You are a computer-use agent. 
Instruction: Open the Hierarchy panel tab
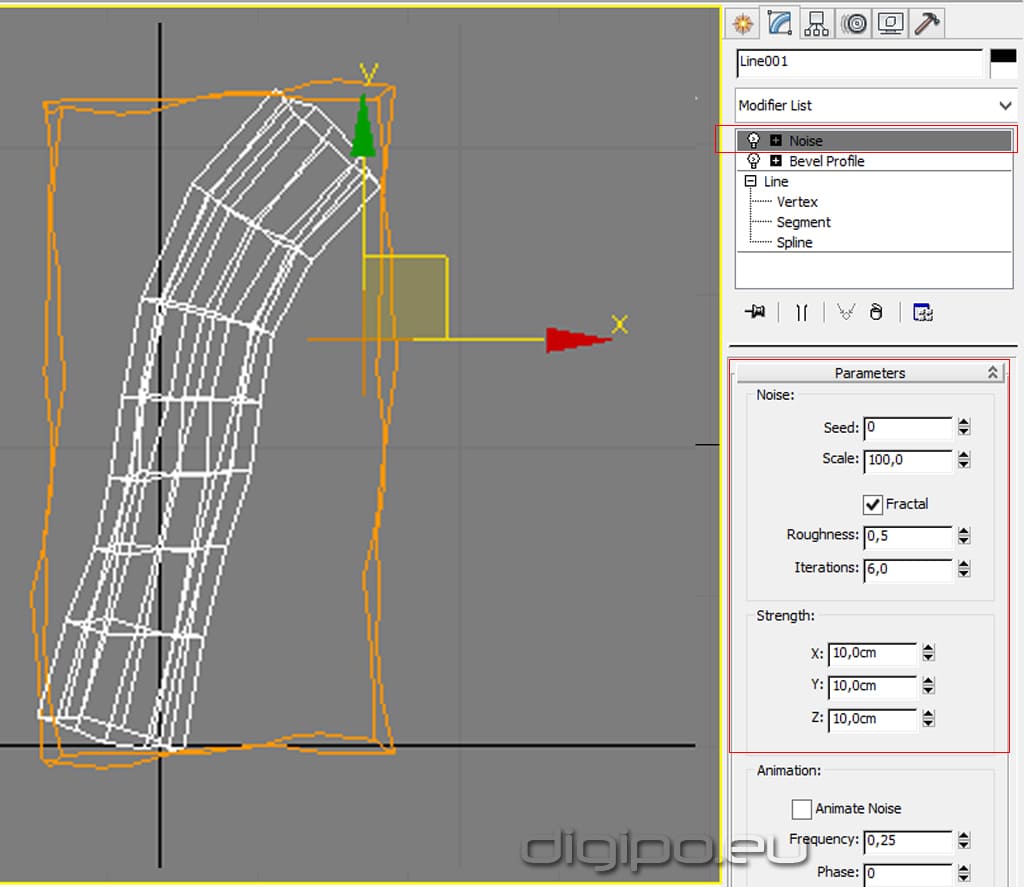(x=816, y=23)
